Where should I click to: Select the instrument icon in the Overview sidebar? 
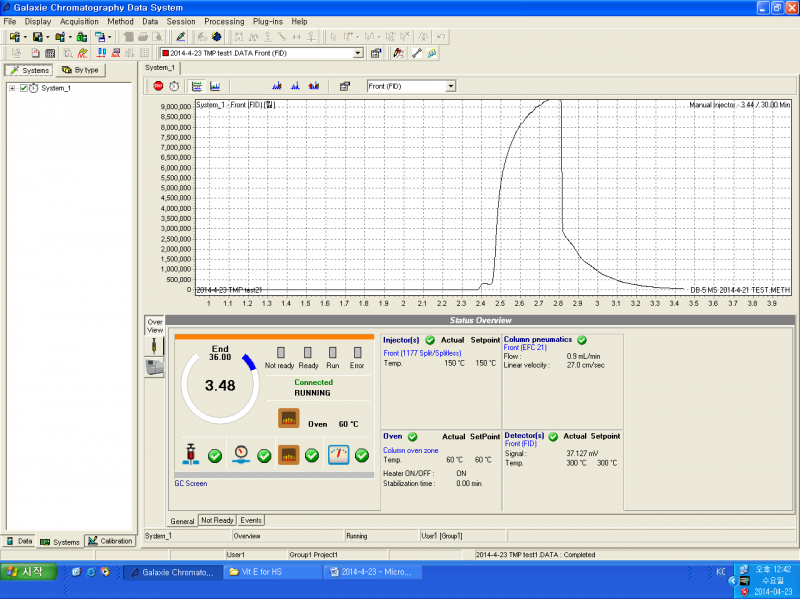(x=154, y=367)
